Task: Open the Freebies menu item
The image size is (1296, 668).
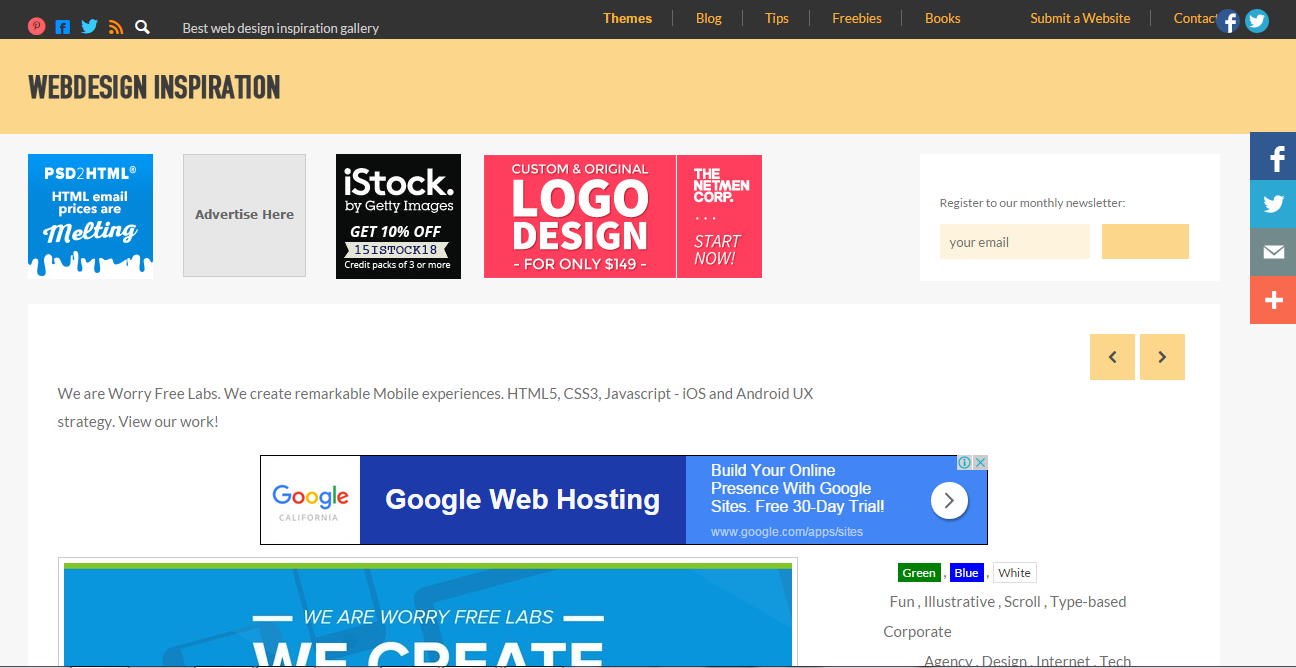Action: click(x=857, y=18)
